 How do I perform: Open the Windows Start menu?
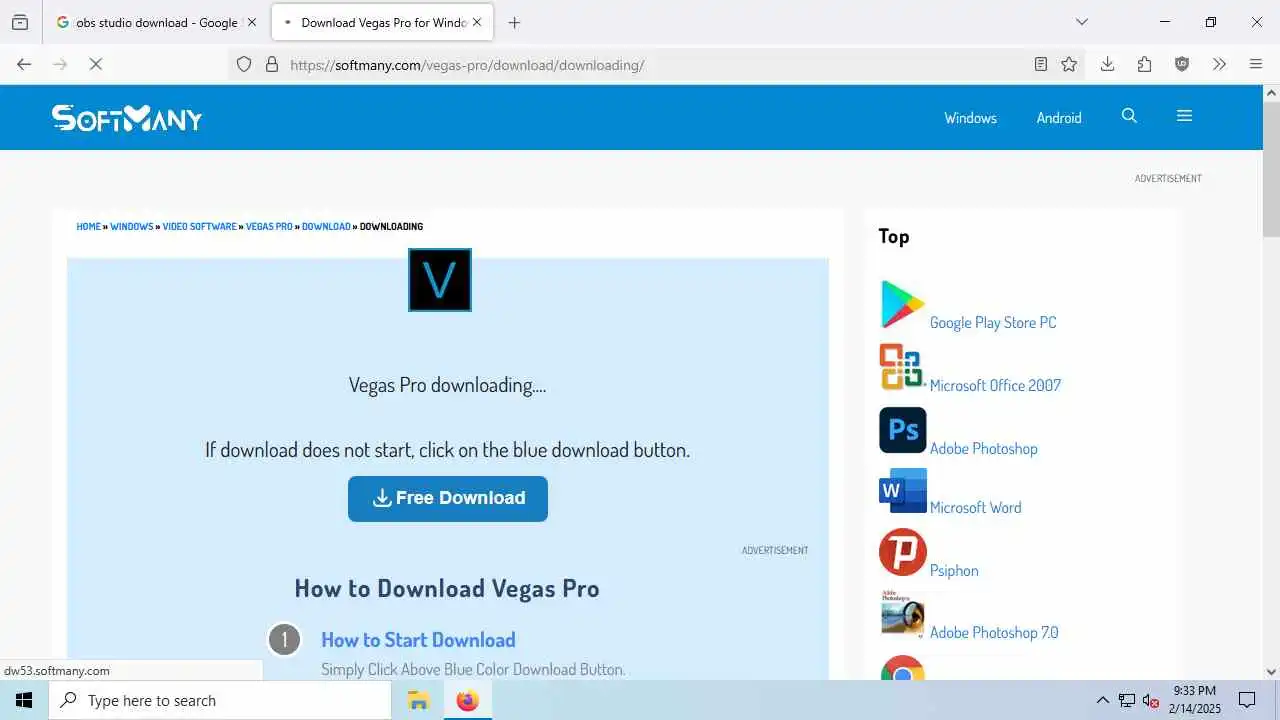point(24,700)
